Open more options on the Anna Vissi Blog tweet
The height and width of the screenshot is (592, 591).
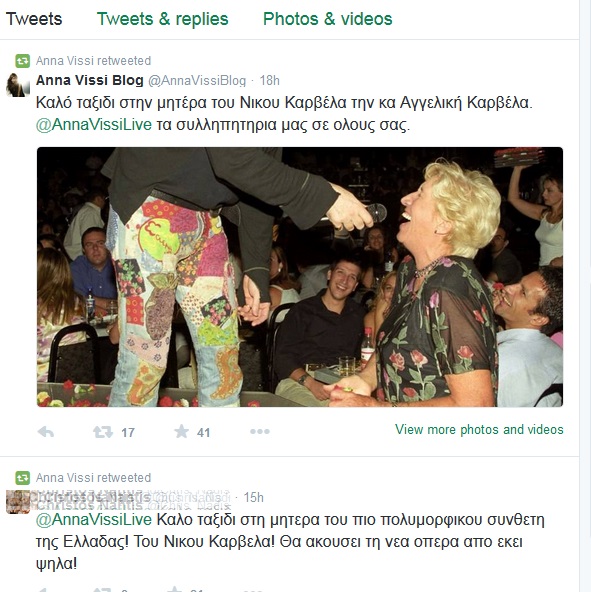tap(260, 432)
